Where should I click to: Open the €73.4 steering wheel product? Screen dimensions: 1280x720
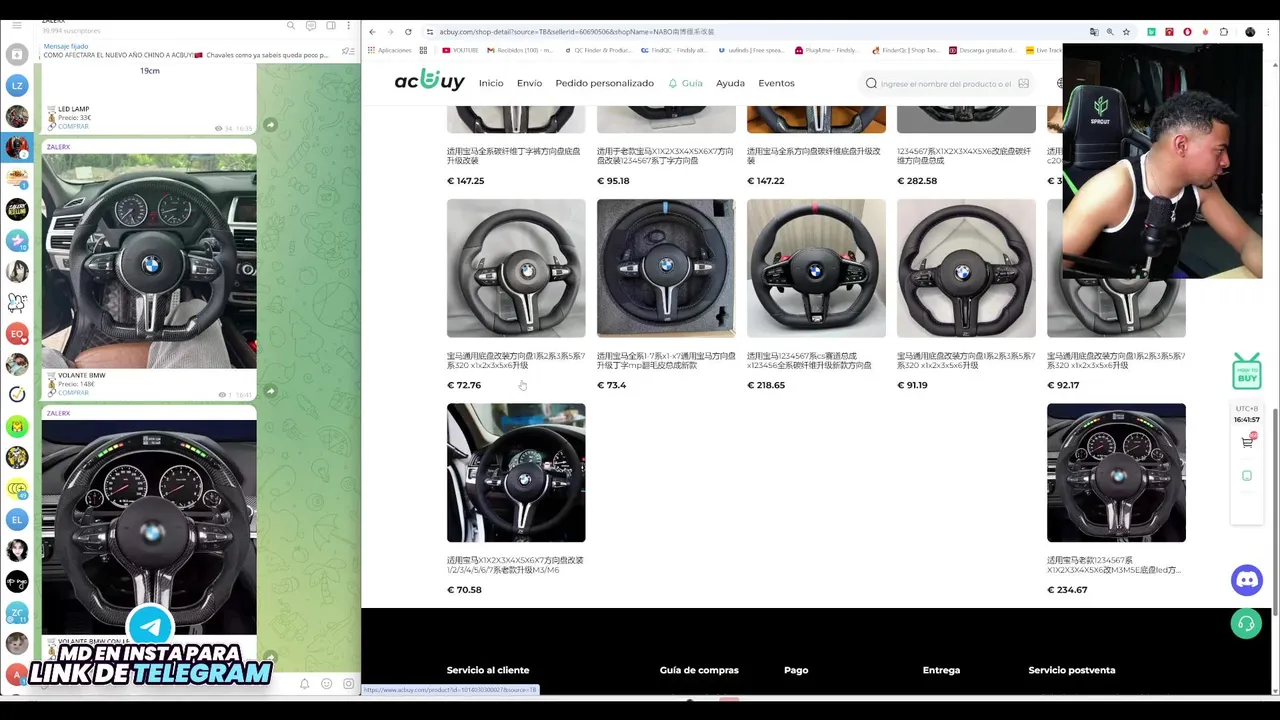[x=666, y=268]
